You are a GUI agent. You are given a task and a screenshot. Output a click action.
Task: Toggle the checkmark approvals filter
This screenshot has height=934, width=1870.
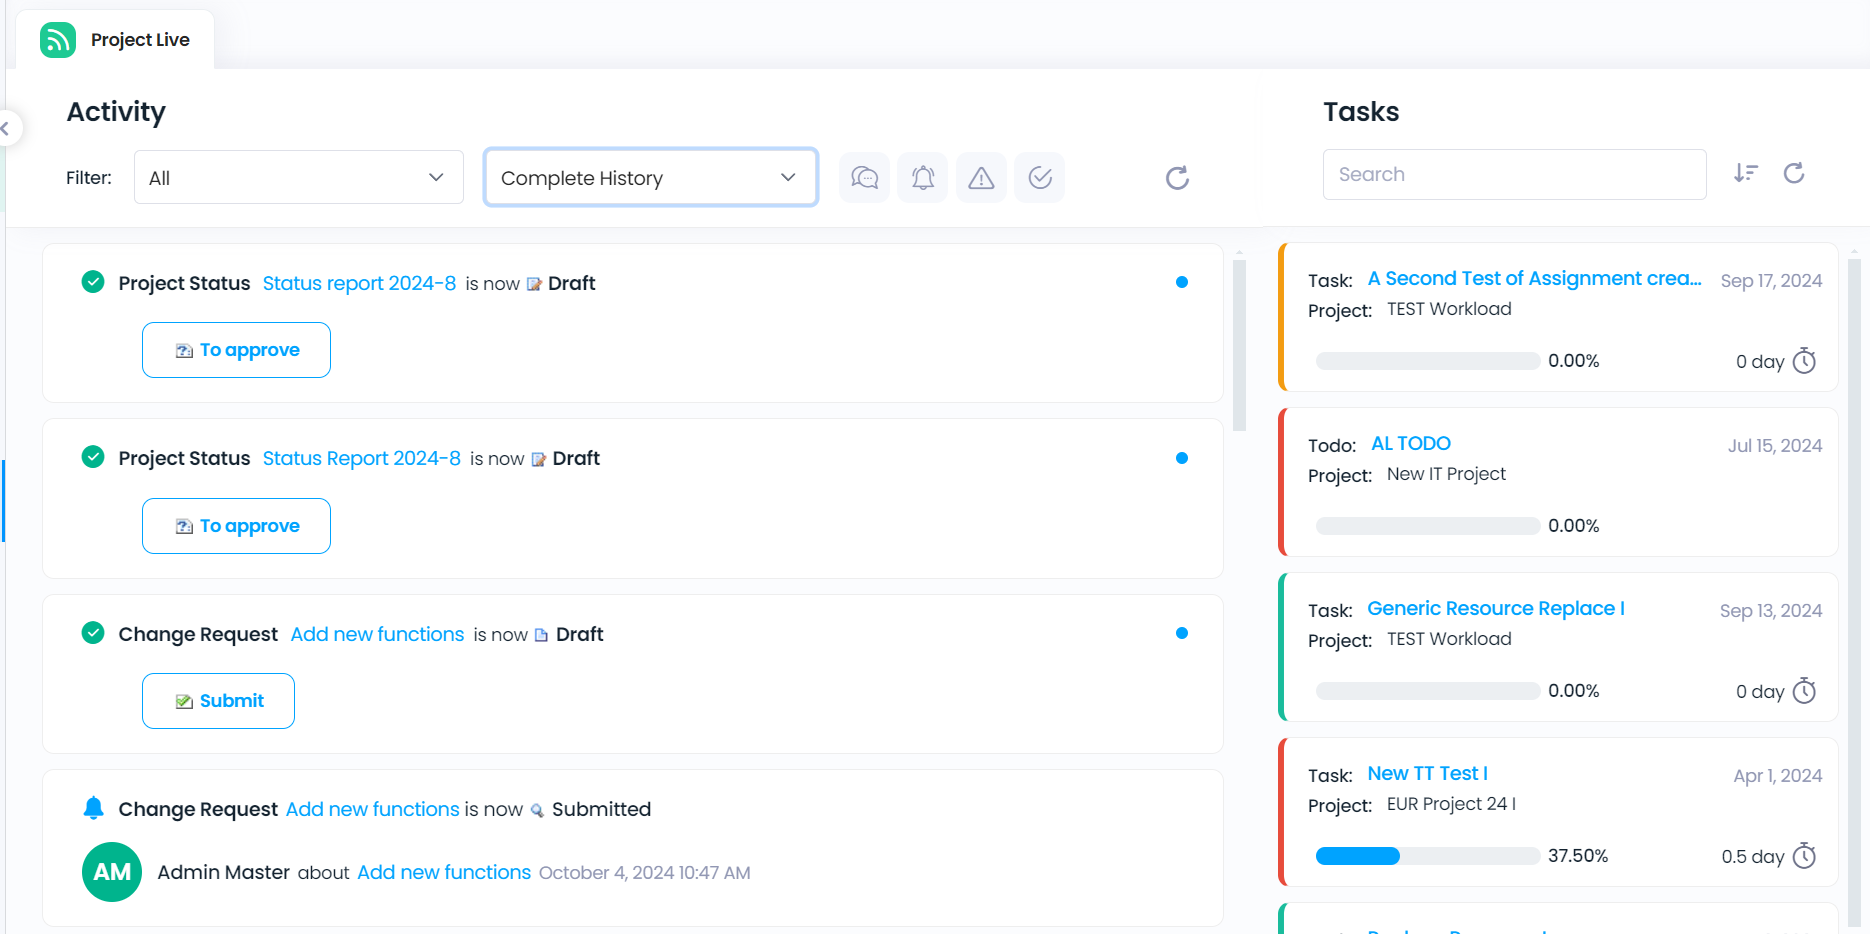(1040, 178)
